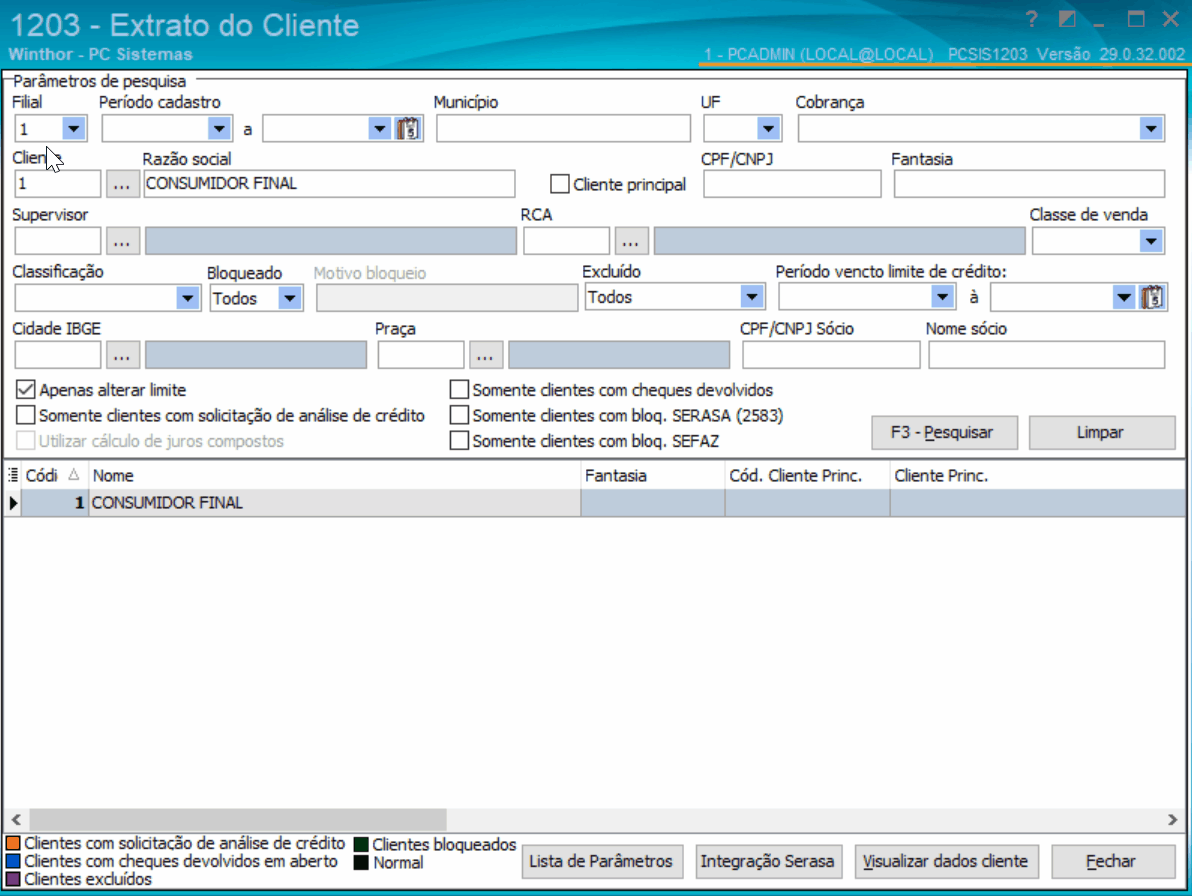Open the Supervisor lookup ellipsis button

click(122, 241)
